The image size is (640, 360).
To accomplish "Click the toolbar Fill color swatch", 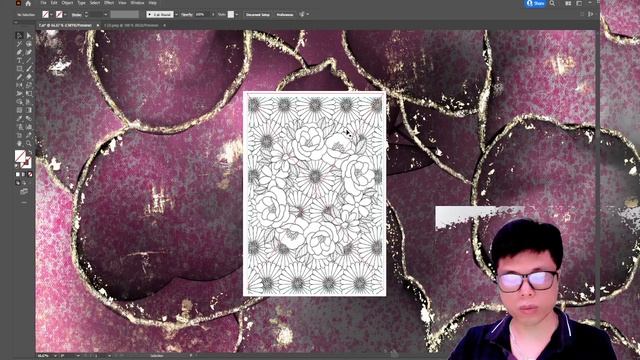I will pyautogui.click(x=20, y=156).
